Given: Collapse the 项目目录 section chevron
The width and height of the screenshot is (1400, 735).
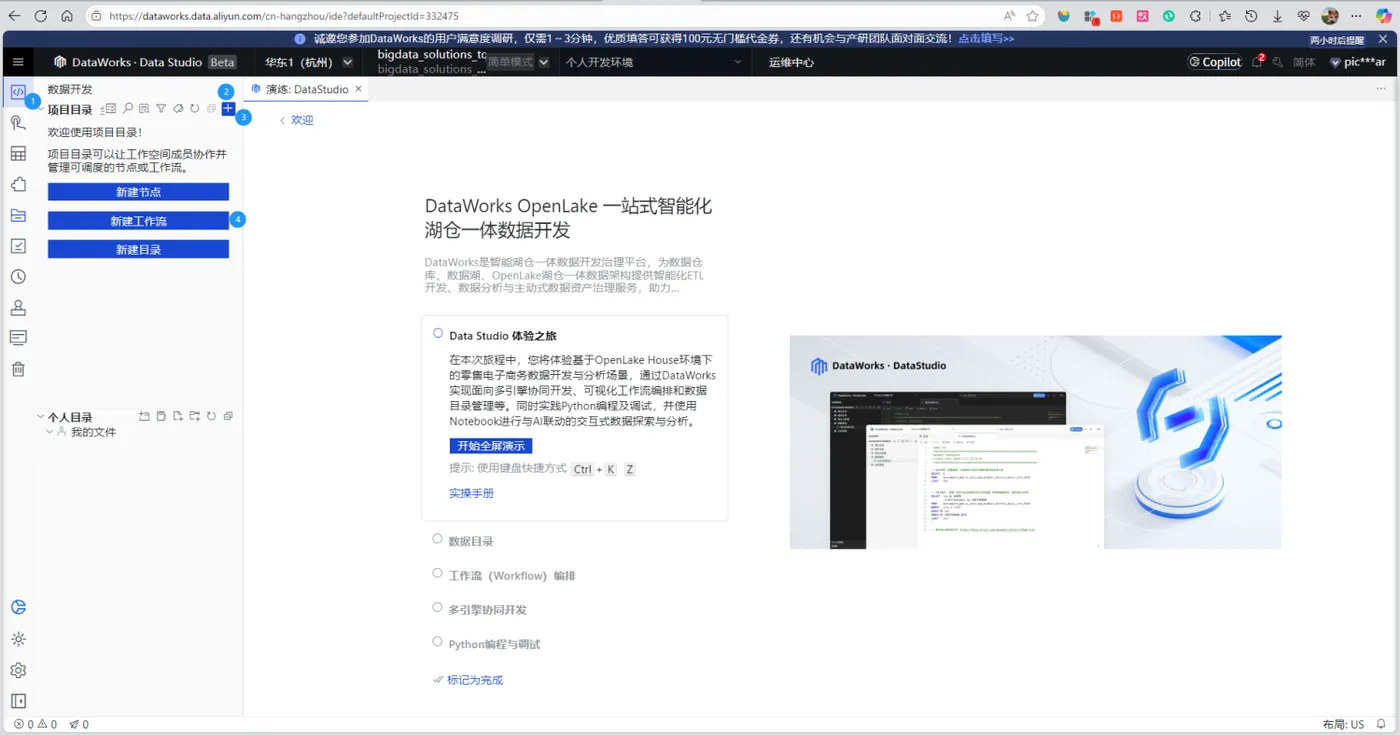Looking at the screenshot, I should 41,109.
